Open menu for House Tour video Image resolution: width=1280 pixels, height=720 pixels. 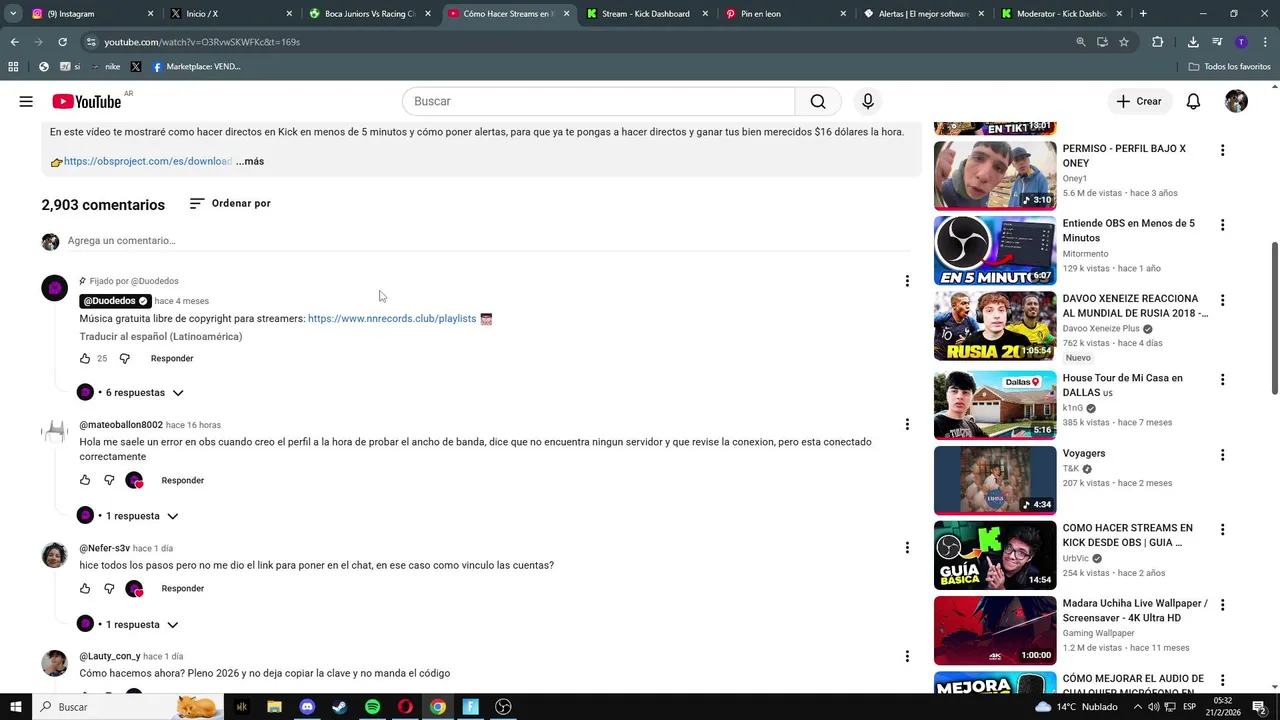coord(1222,380)
